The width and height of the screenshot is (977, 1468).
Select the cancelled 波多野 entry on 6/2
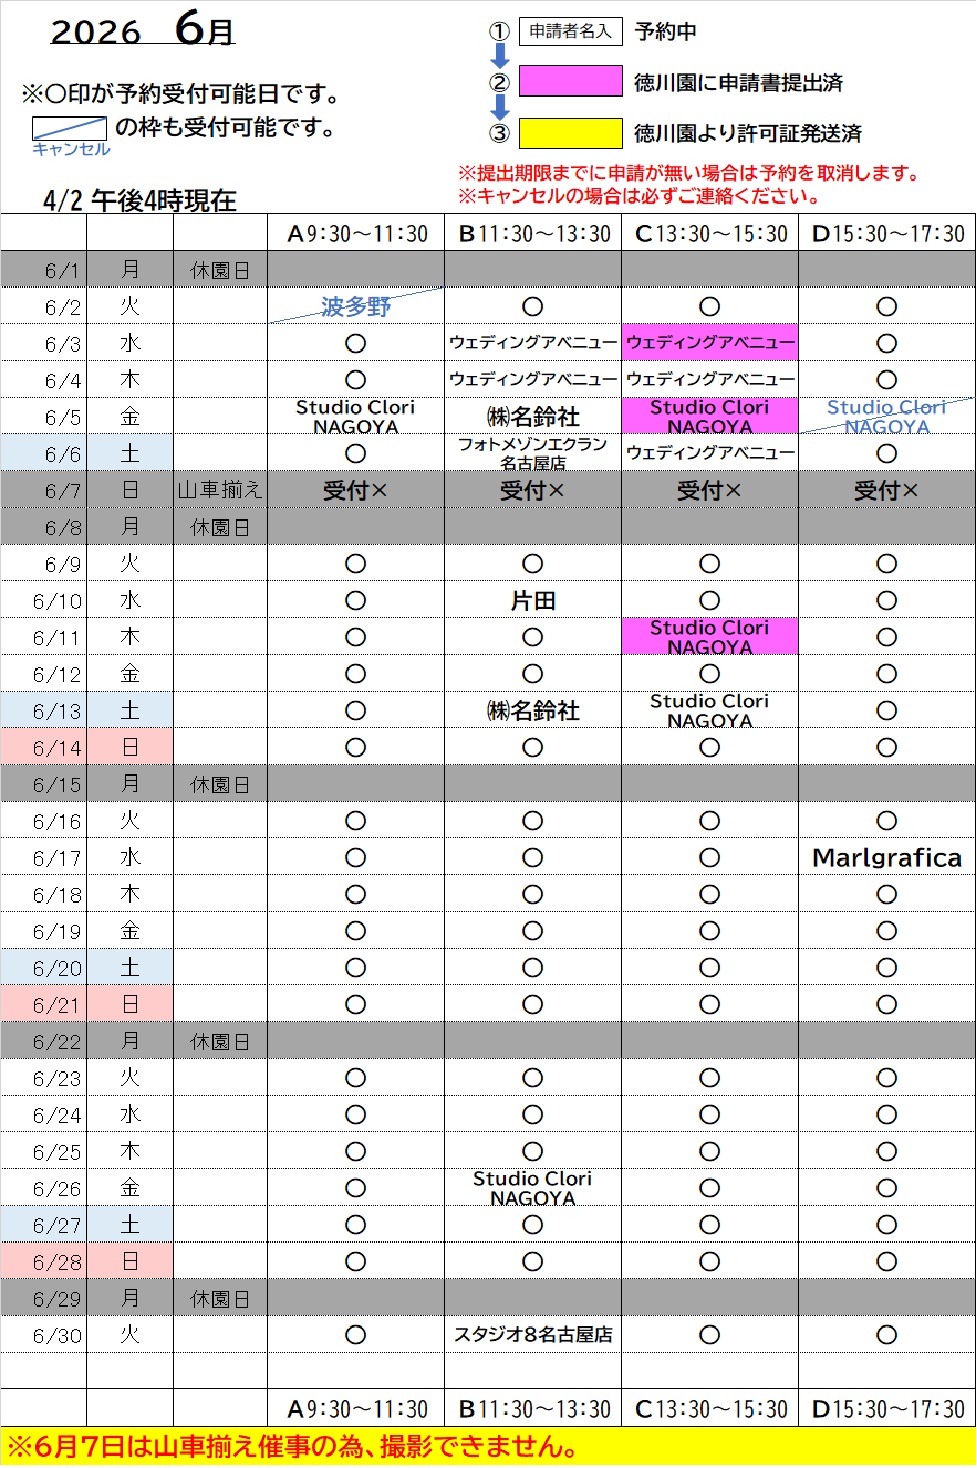[x=356, y=307]
